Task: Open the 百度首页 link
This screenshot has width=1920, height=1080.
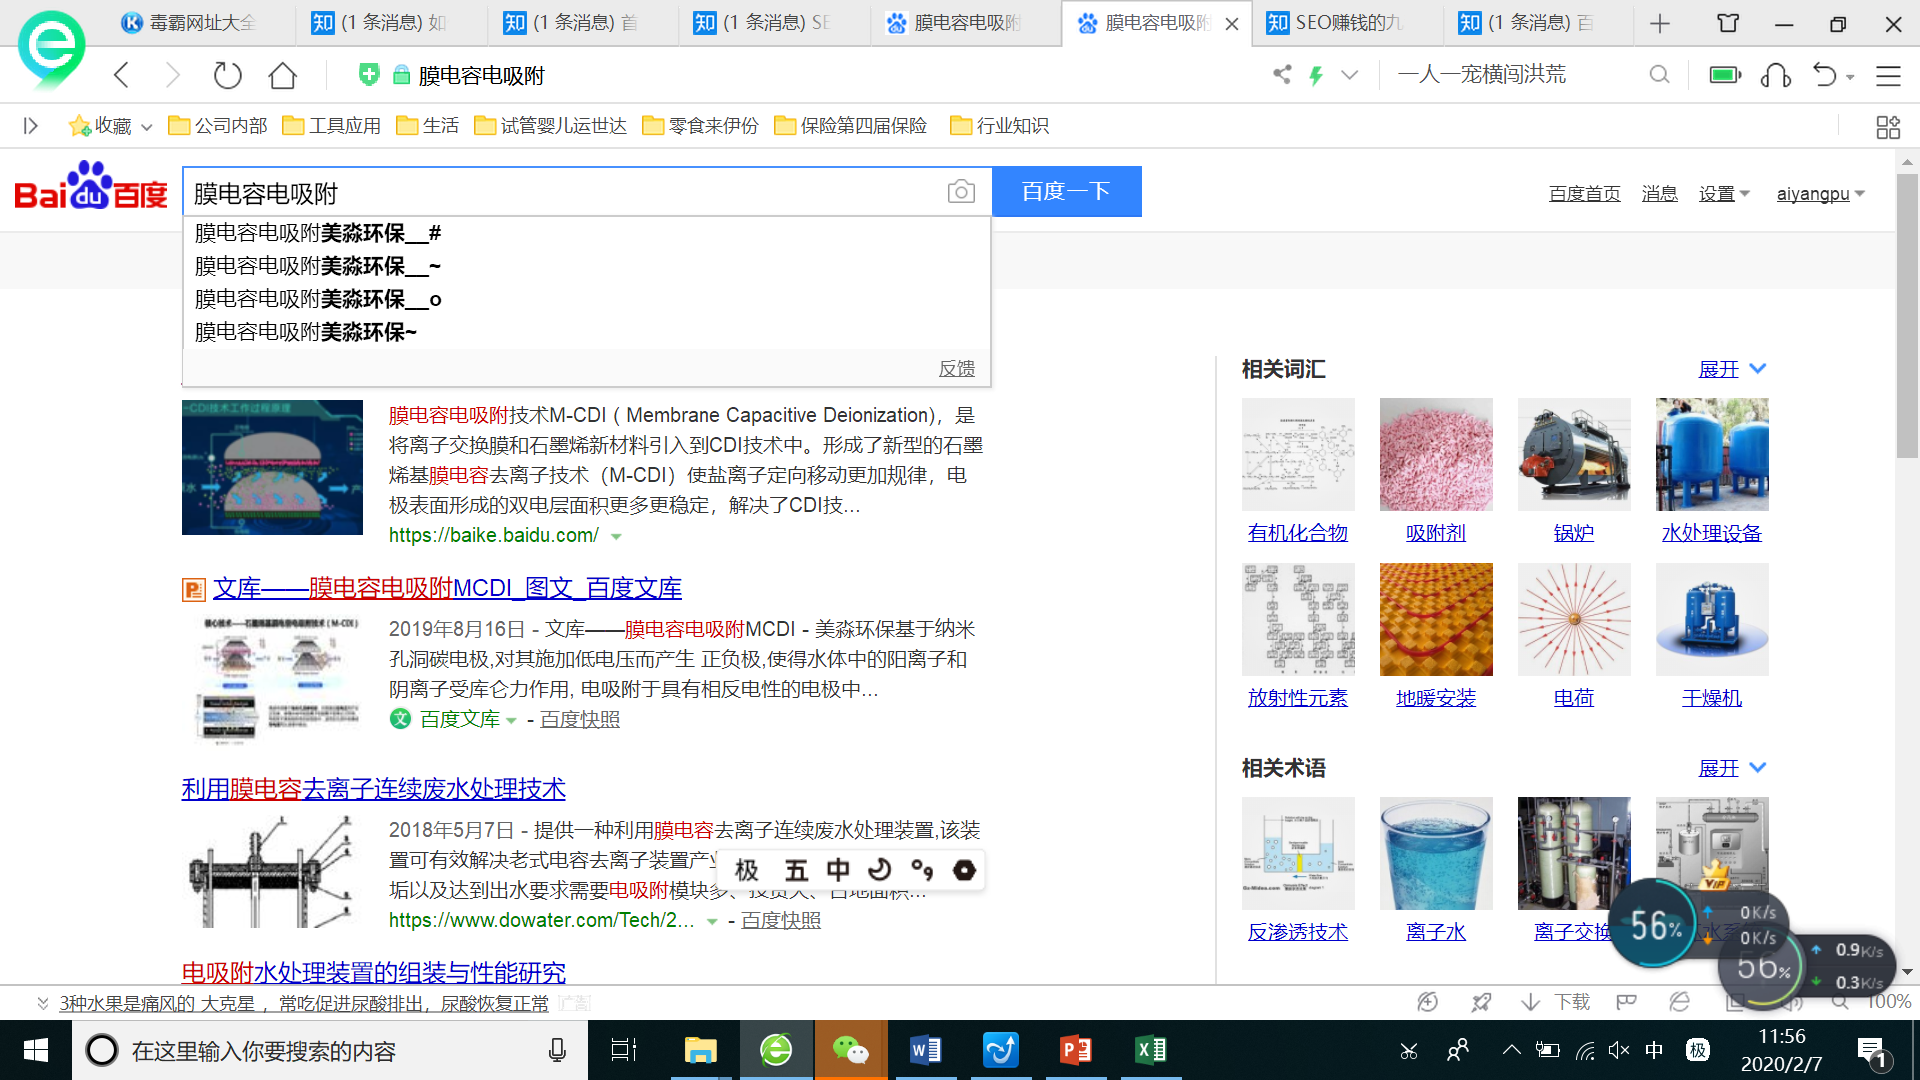Action: 1584,194
